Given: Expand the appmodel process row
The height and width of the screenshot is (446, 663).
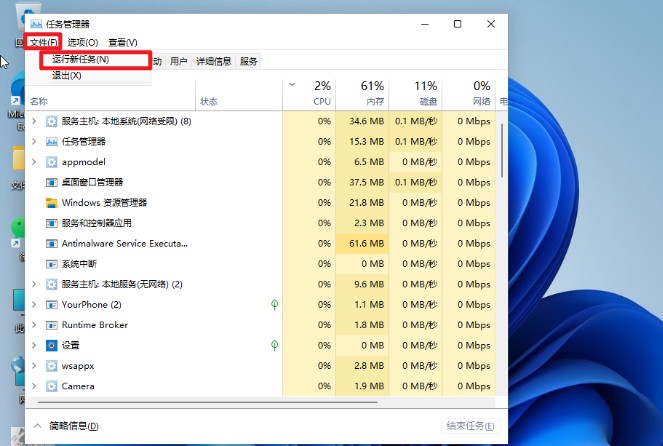Looking at the screenshot, I should coord(34,162).
